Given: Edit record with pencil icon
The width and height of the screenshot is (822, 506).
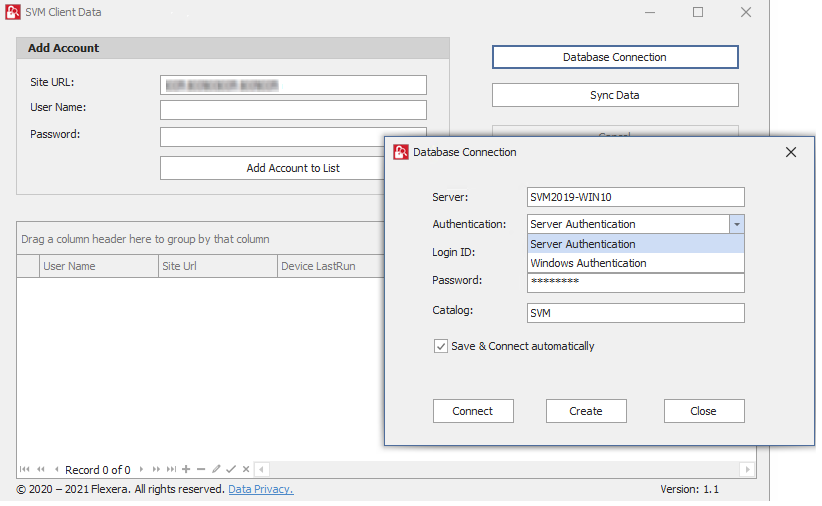Looking at the screenshot, I should point(216,469).
